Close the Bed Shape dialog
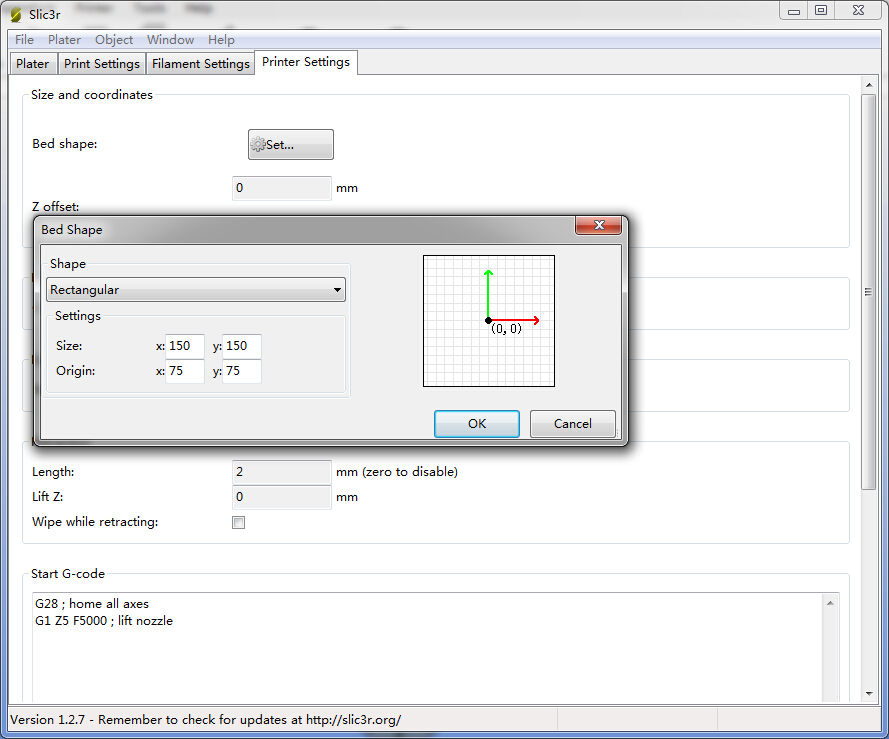The width and height of the screenshot is (889, 739). (599, 225)
